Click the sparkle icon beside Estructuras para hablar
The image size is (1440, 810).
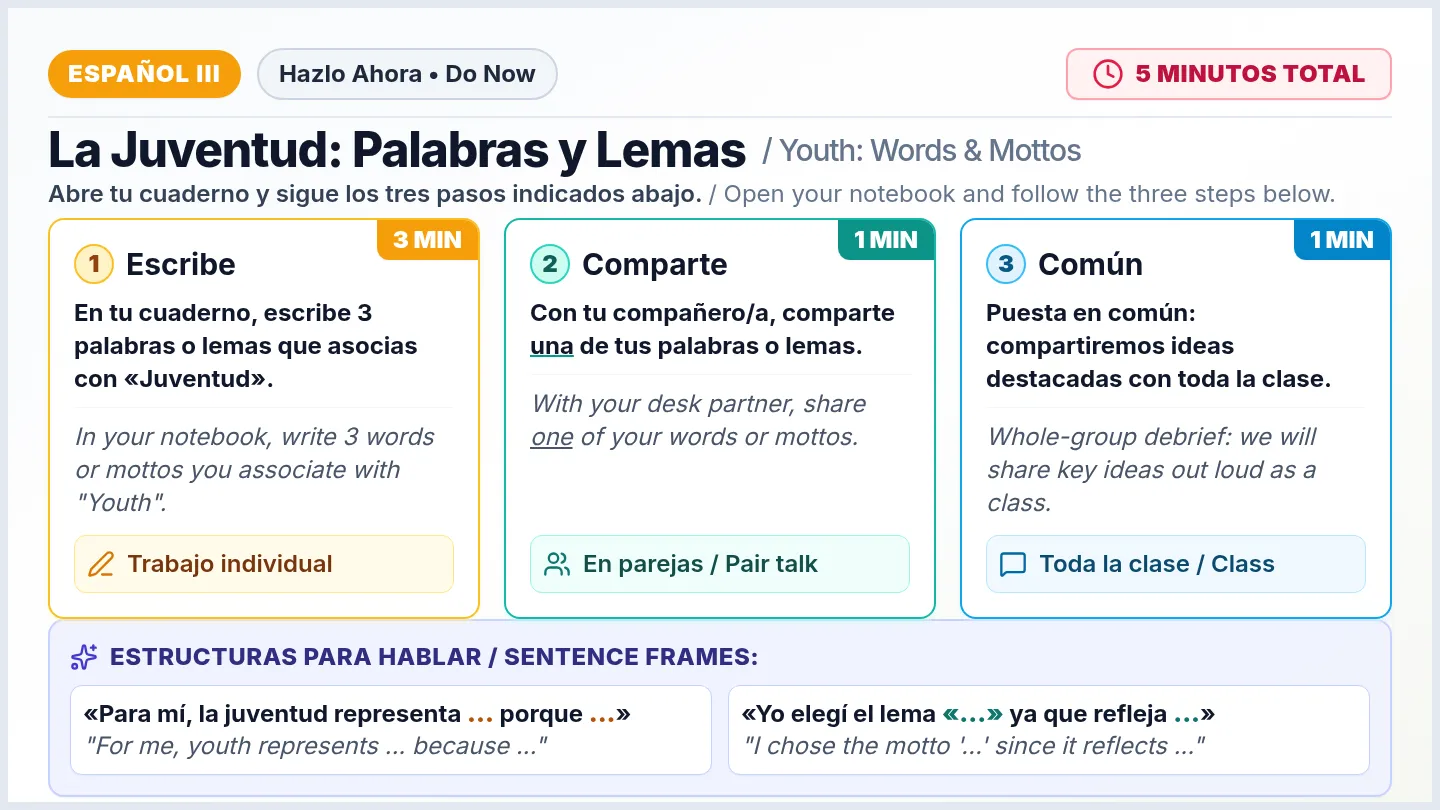pyautogui.click(x=84, y=657)
